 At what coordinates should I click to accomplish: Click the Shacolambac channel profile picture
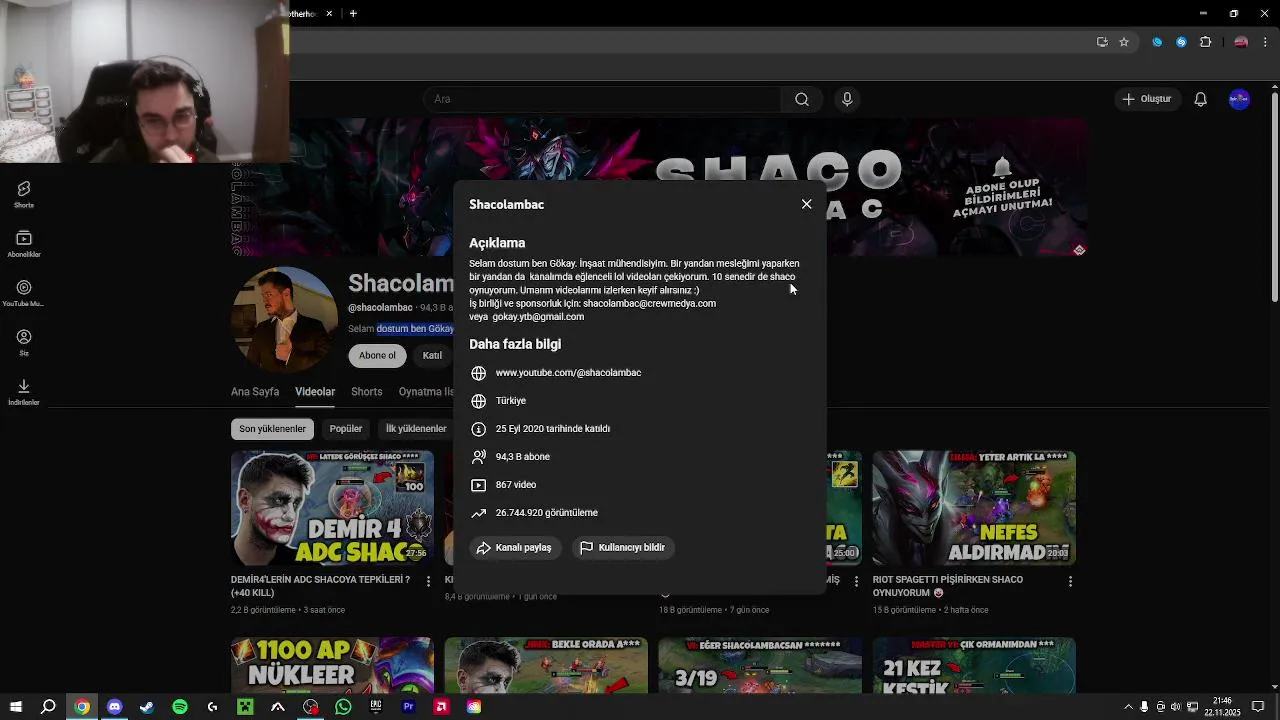pyautogui.click(x=284, y=320)
